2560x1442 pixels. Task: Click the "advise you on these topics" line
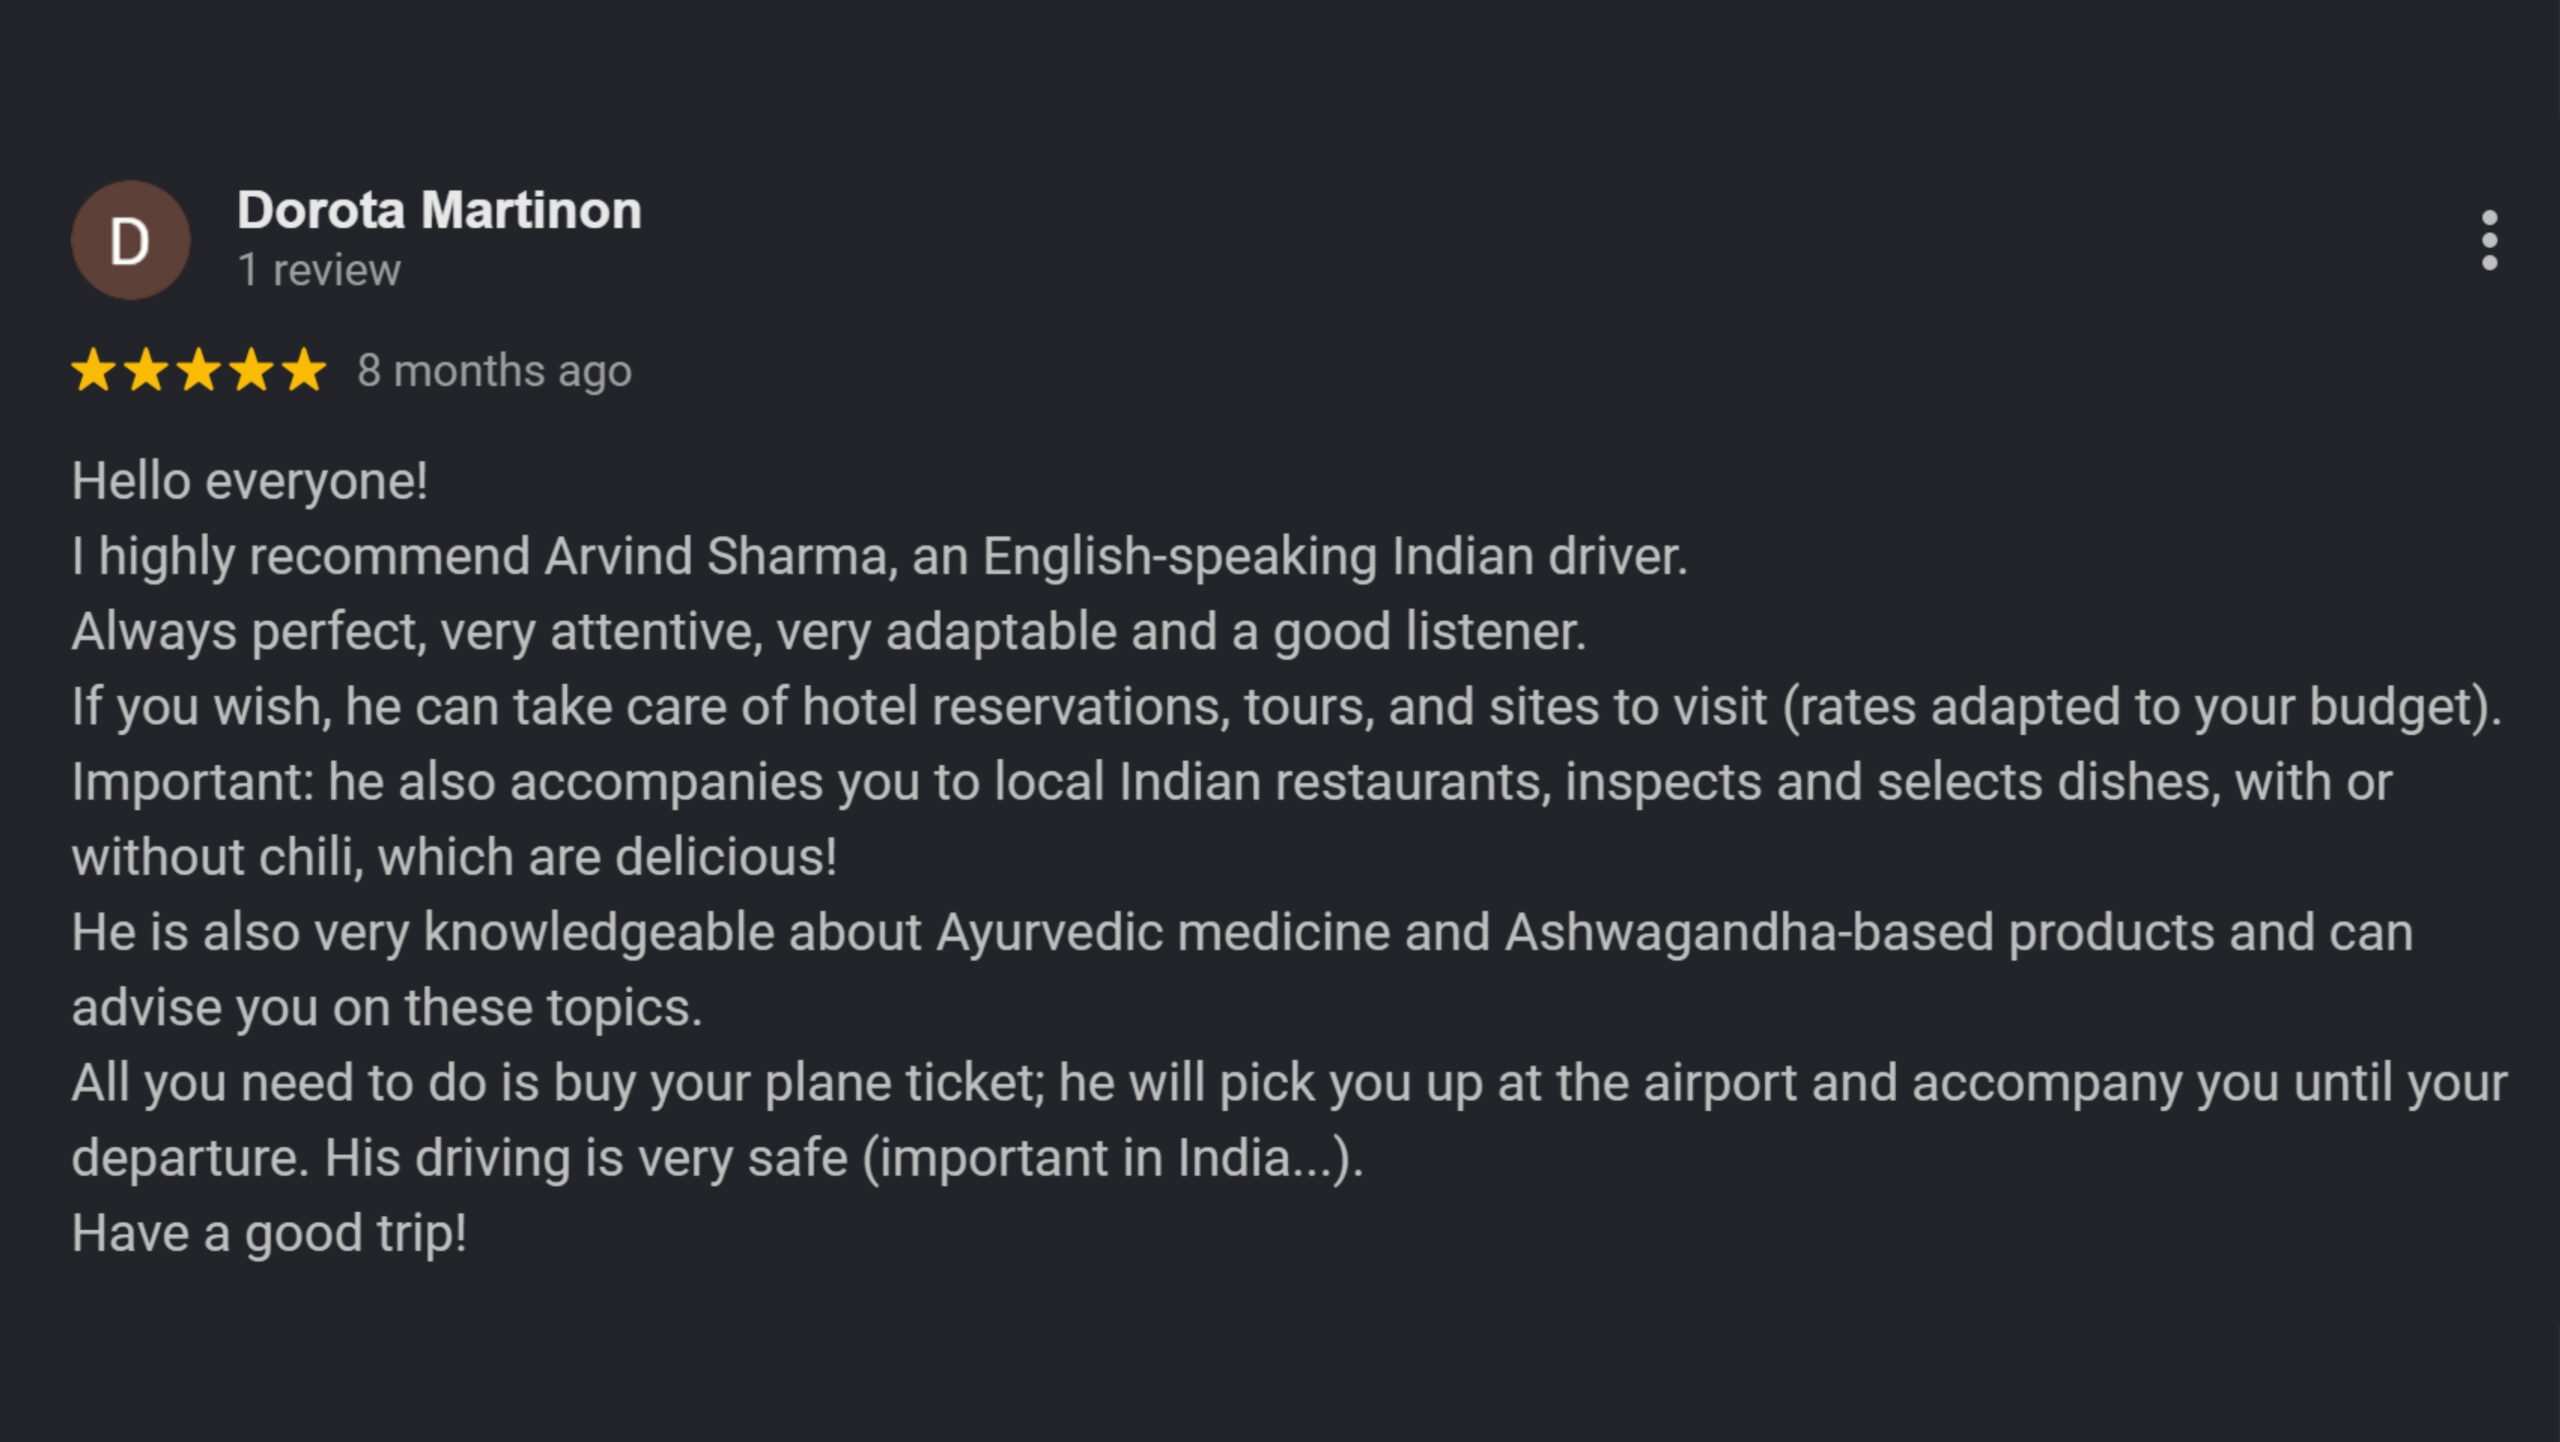coord(387,1007)
